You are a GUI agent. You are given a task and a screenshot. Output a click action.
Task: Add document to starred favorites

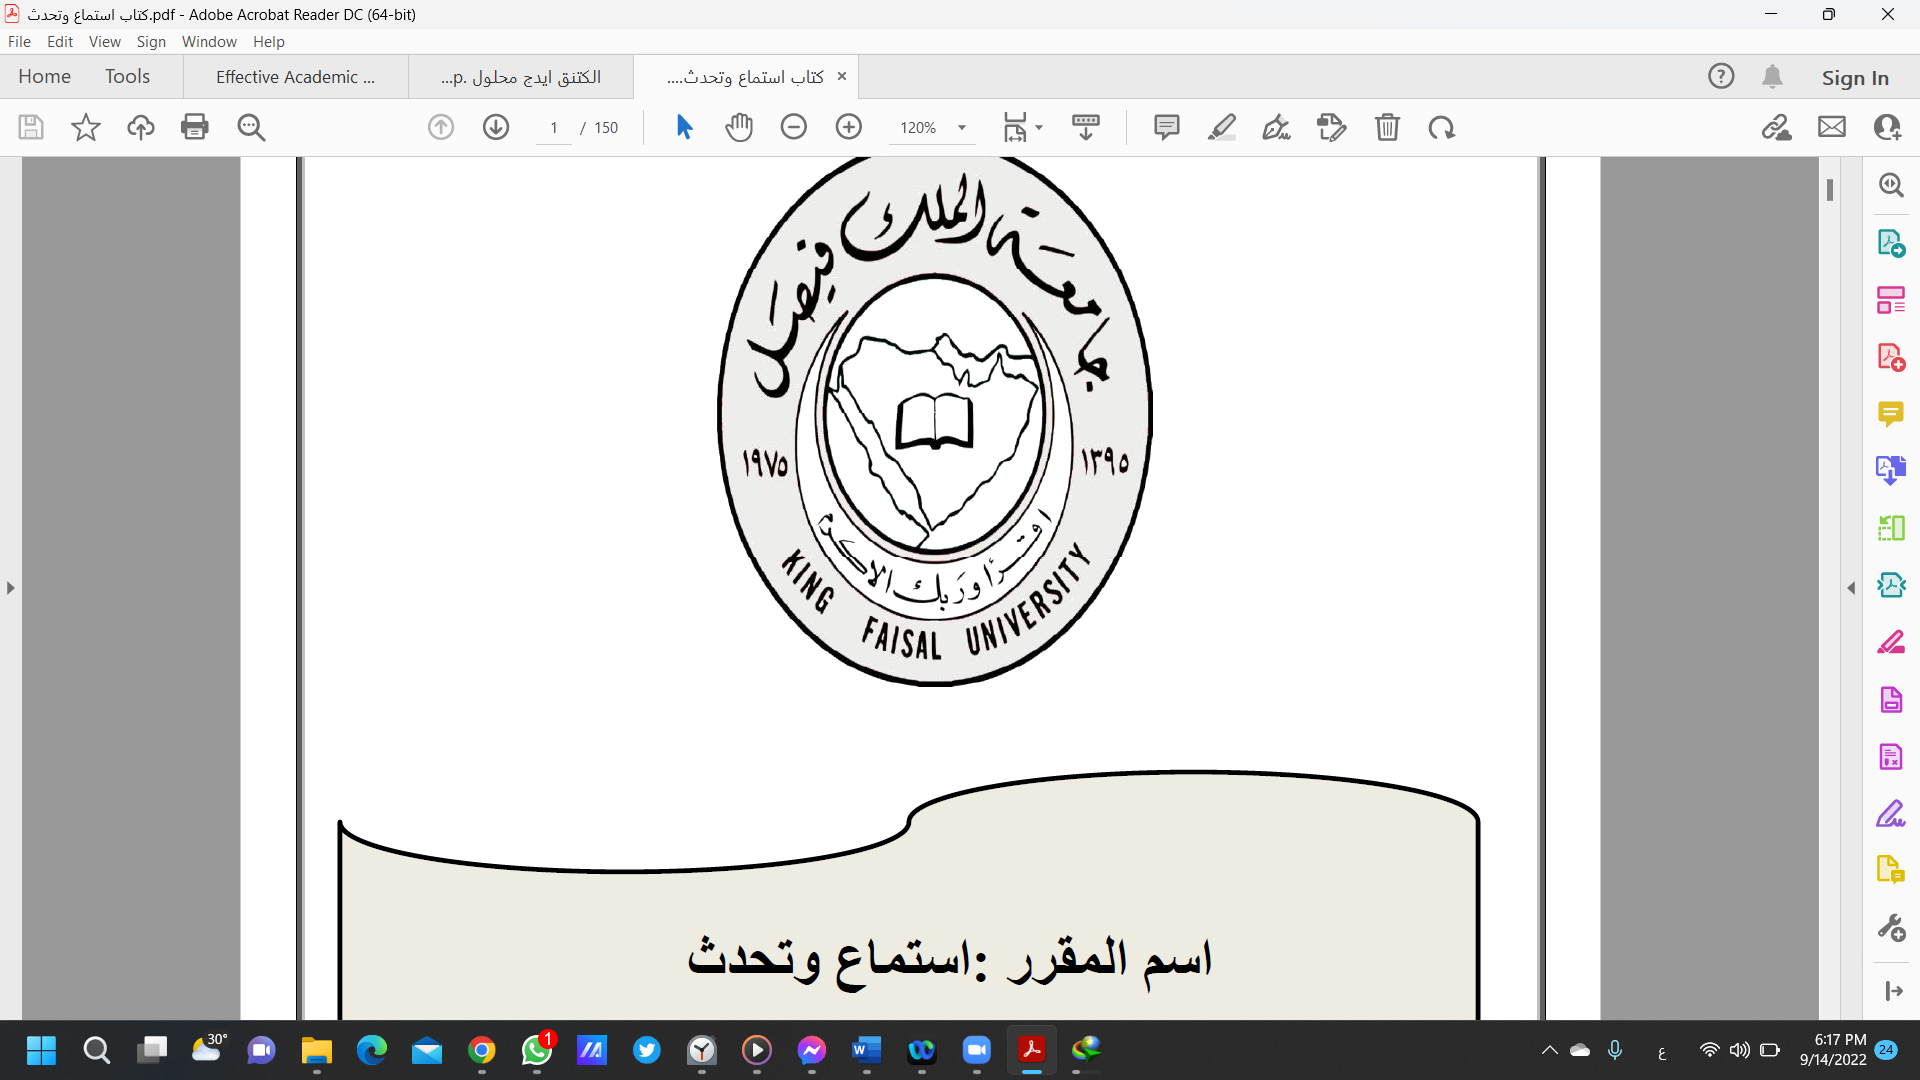coord(86,127)
